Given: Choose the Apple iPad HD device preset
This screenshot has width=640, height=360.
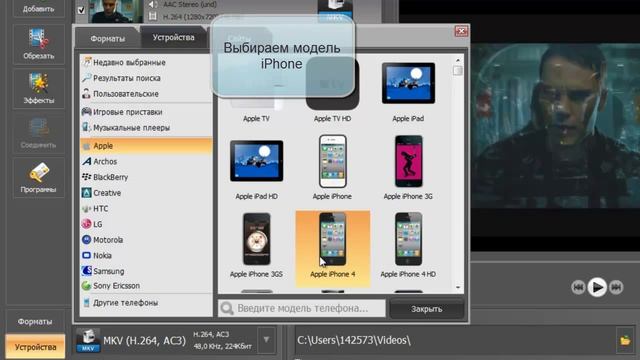Looking at the screenshot, I should [x=256, y=169].
